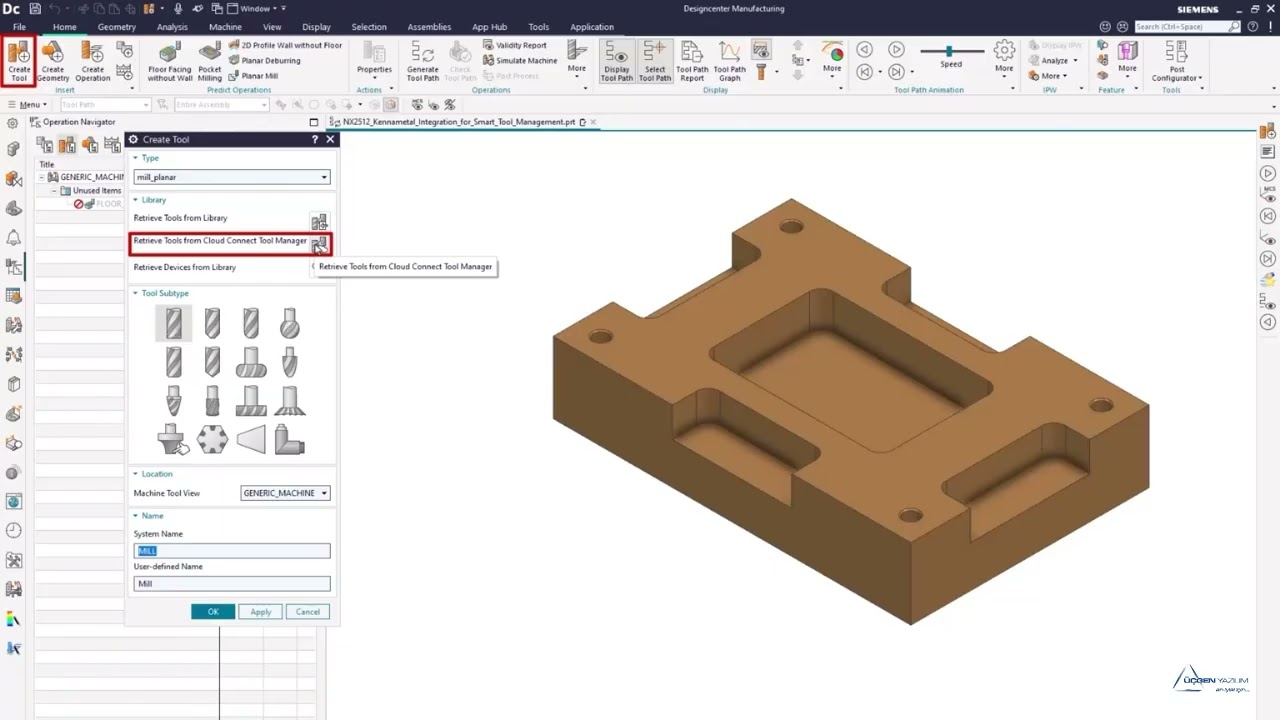Click Create Tool dialog help icon
This screenshot has width=1280, height=720.
315,139
